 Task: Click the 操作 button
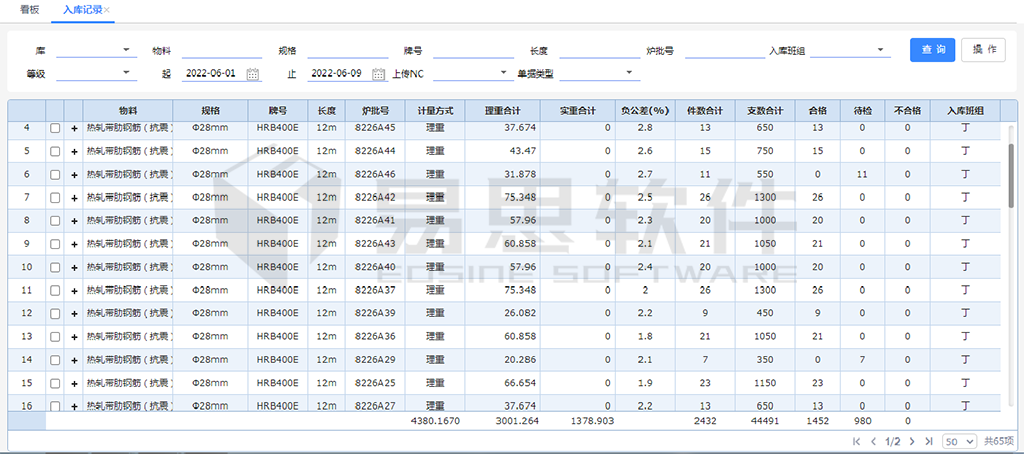pos(984,50)
